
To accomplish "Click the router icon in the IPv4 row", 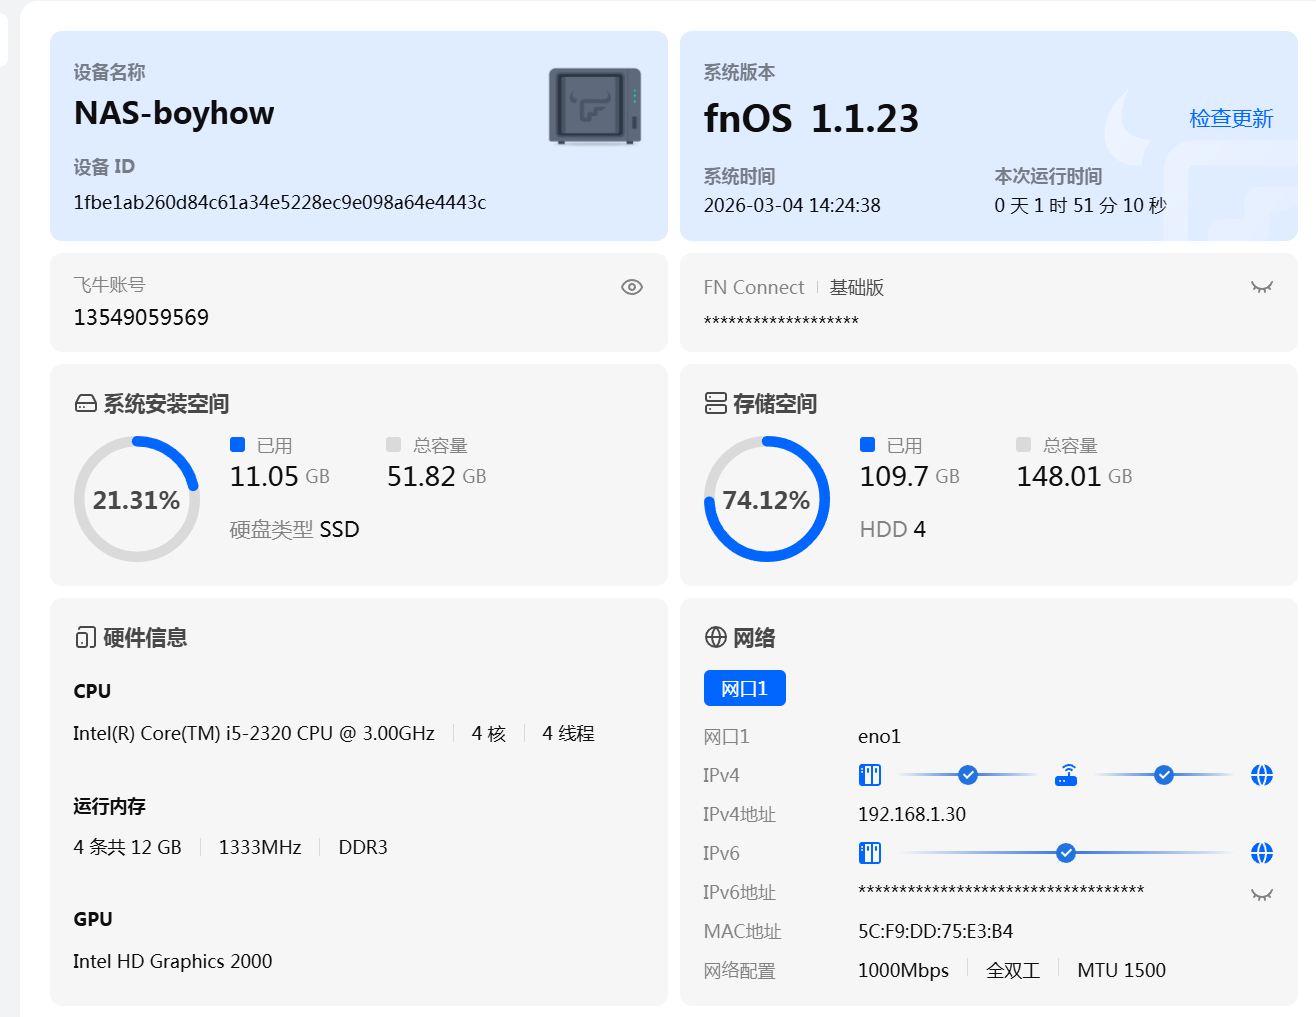I will [1066, 775].
